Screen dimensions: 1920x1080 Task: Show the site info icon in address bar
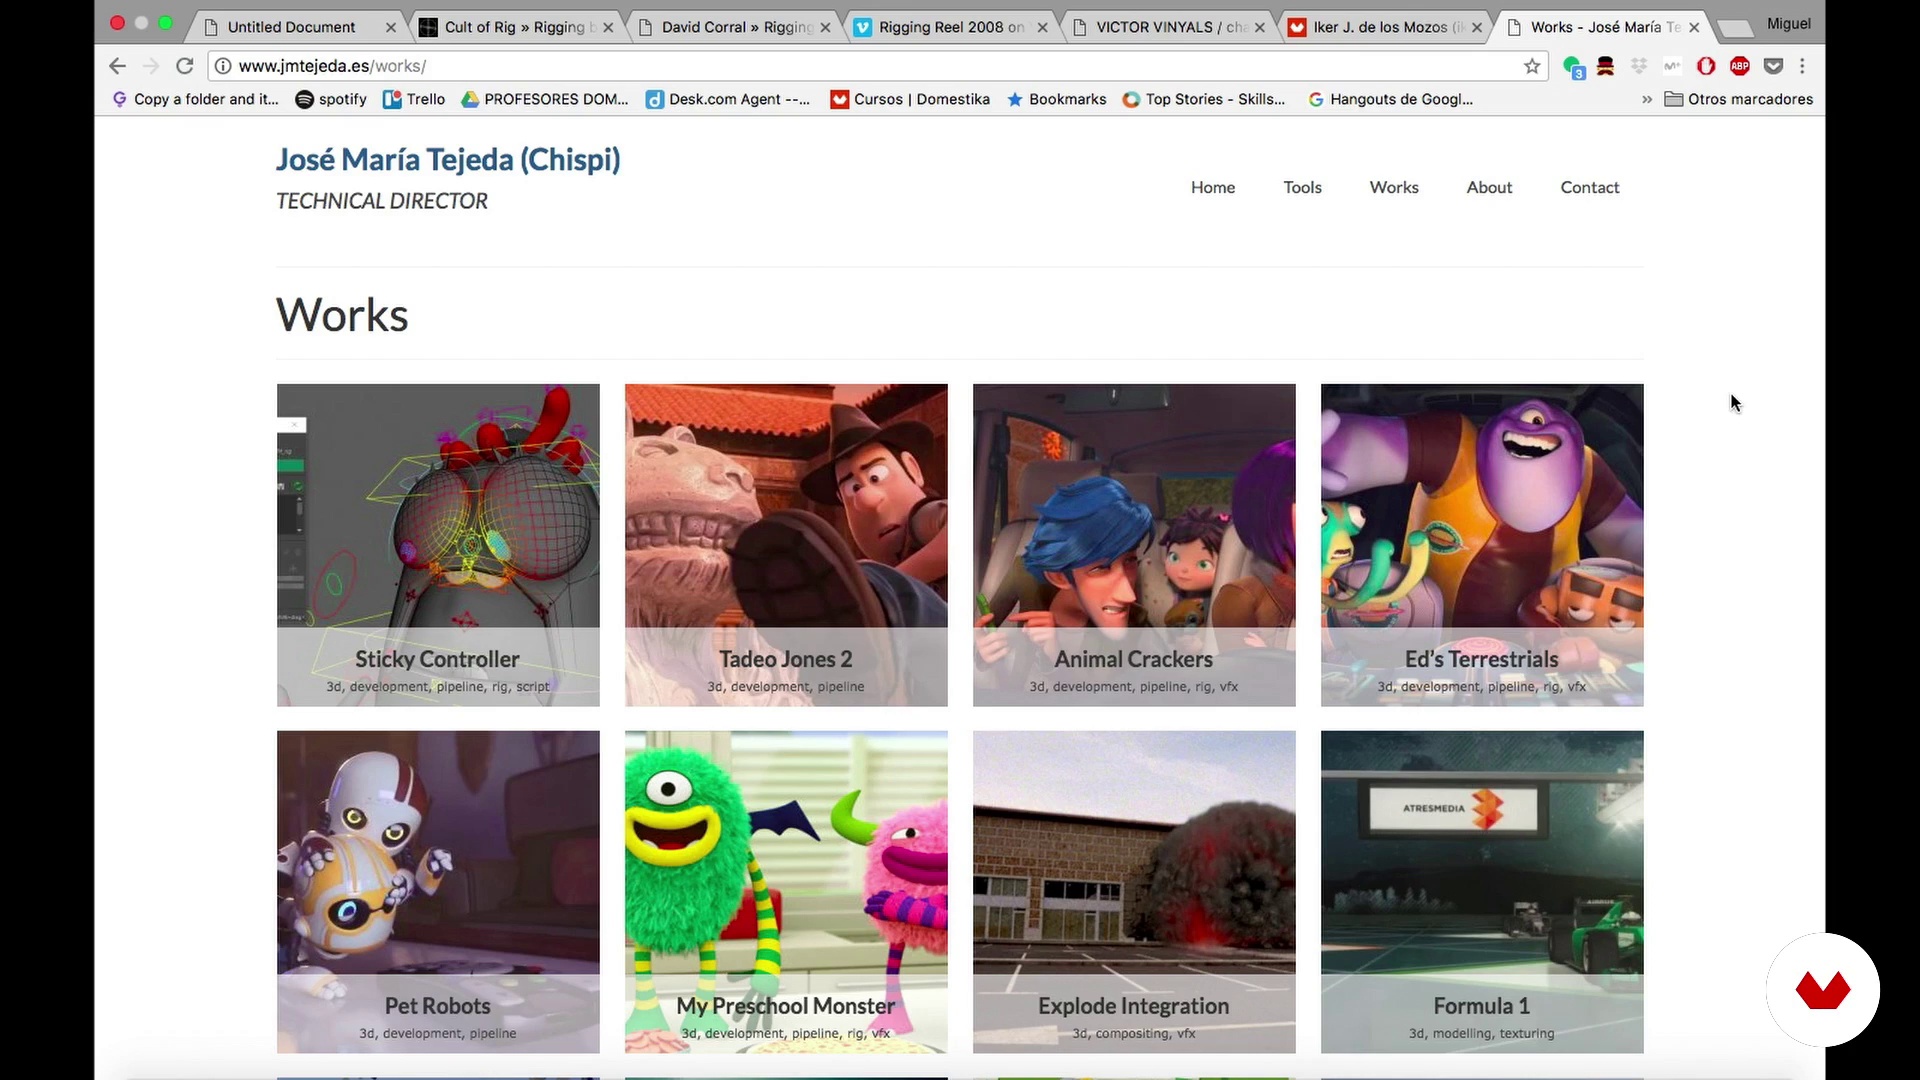point(223,66)
